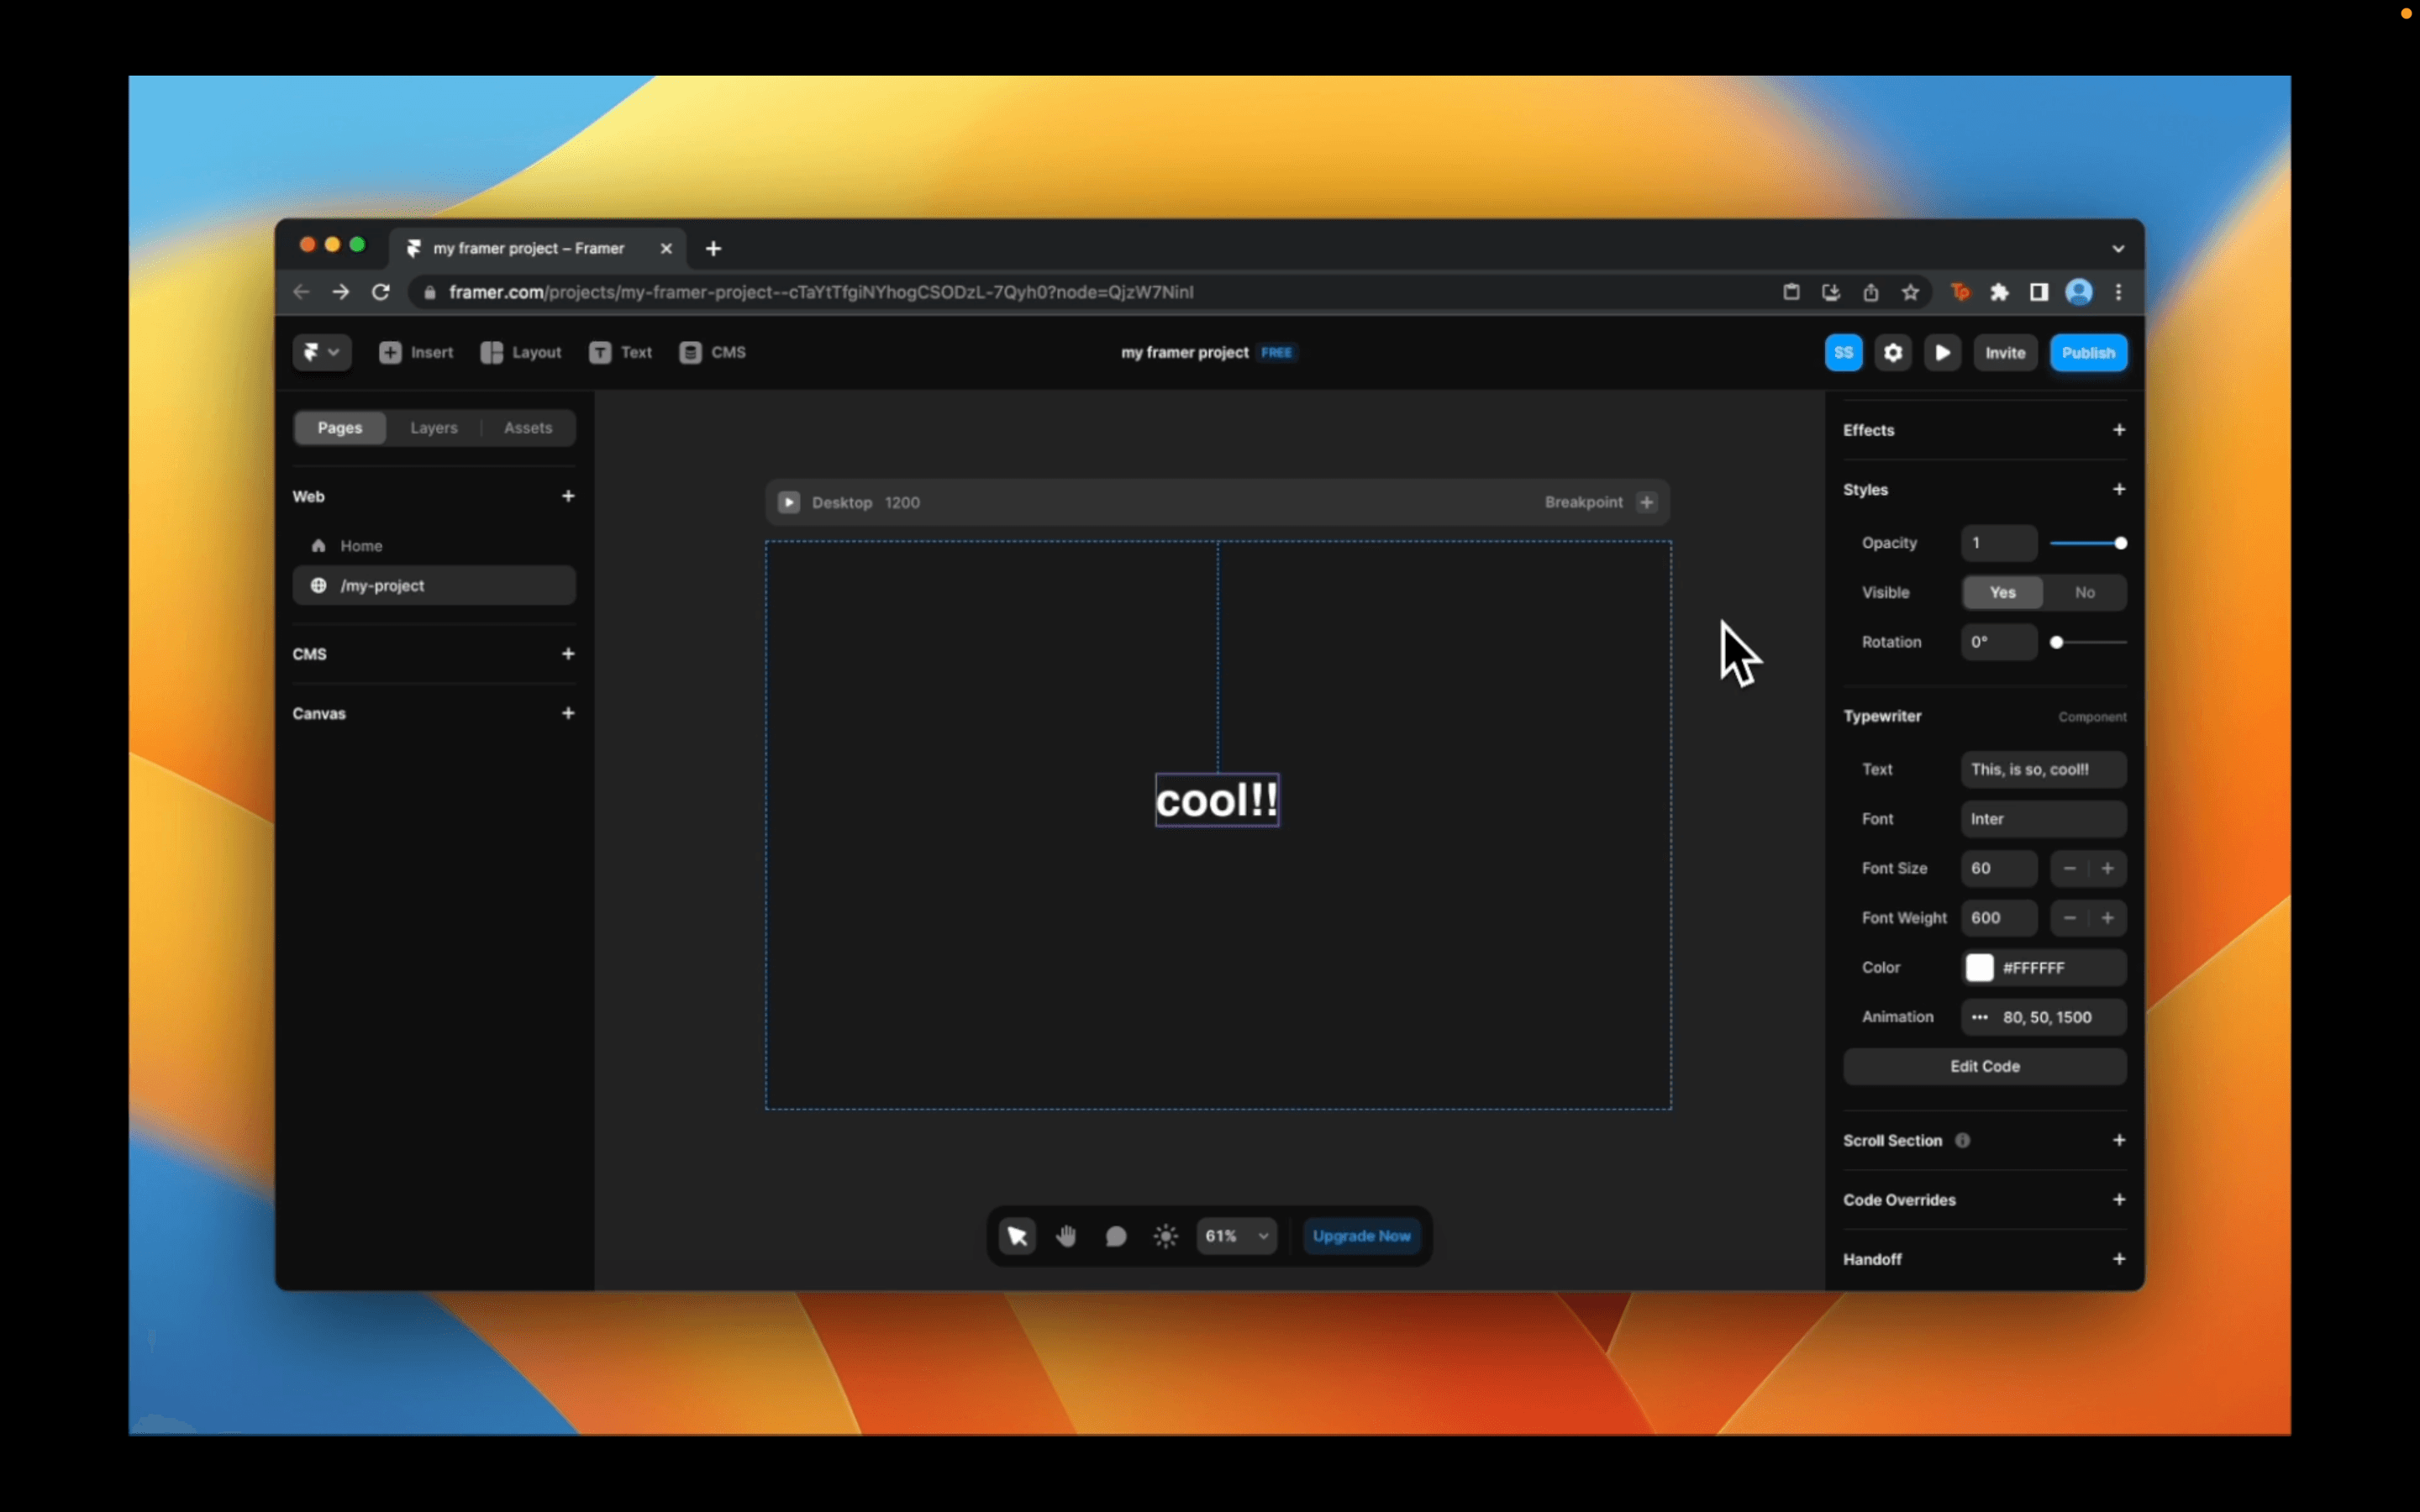The image size is (2420, 1512).
Task: Select the Home page
Action: (434, 545)
